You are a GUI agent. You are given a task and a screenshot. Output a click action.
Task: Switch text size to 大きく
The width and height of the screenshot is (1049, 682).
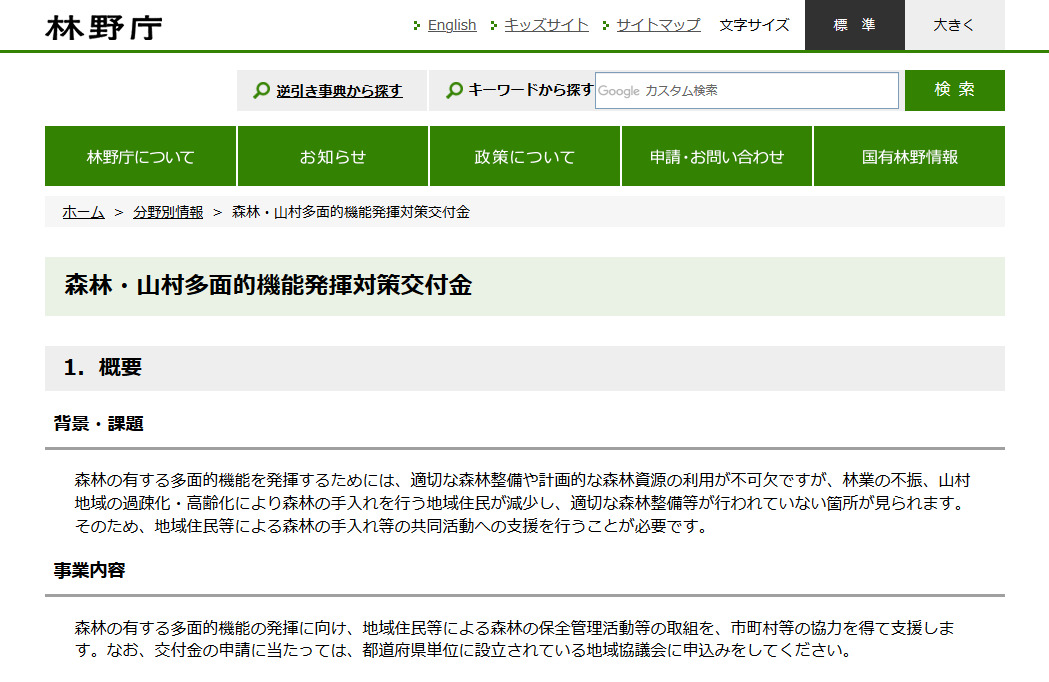point(954,25)
